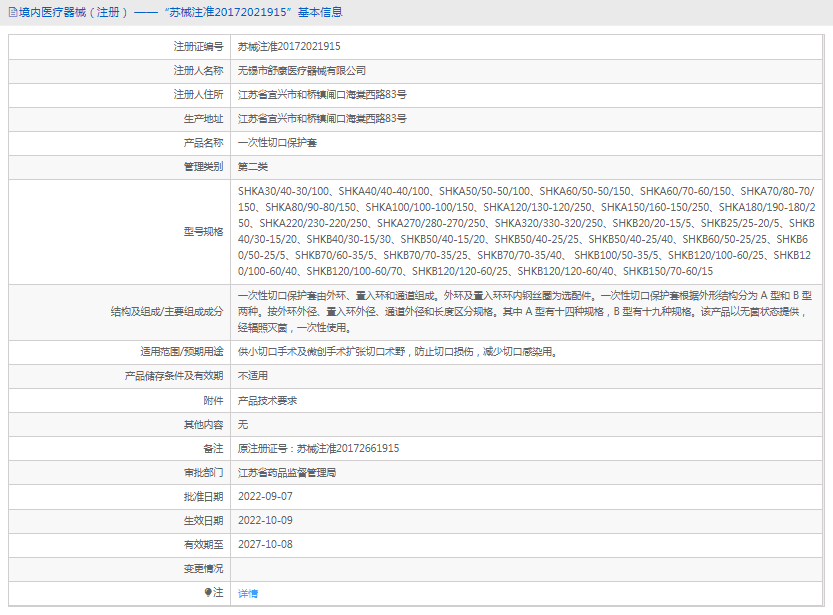The height and width of the screenshot is (615, 833).
Task: Open the 详情 link in the last row
Action: coord(247,593)
